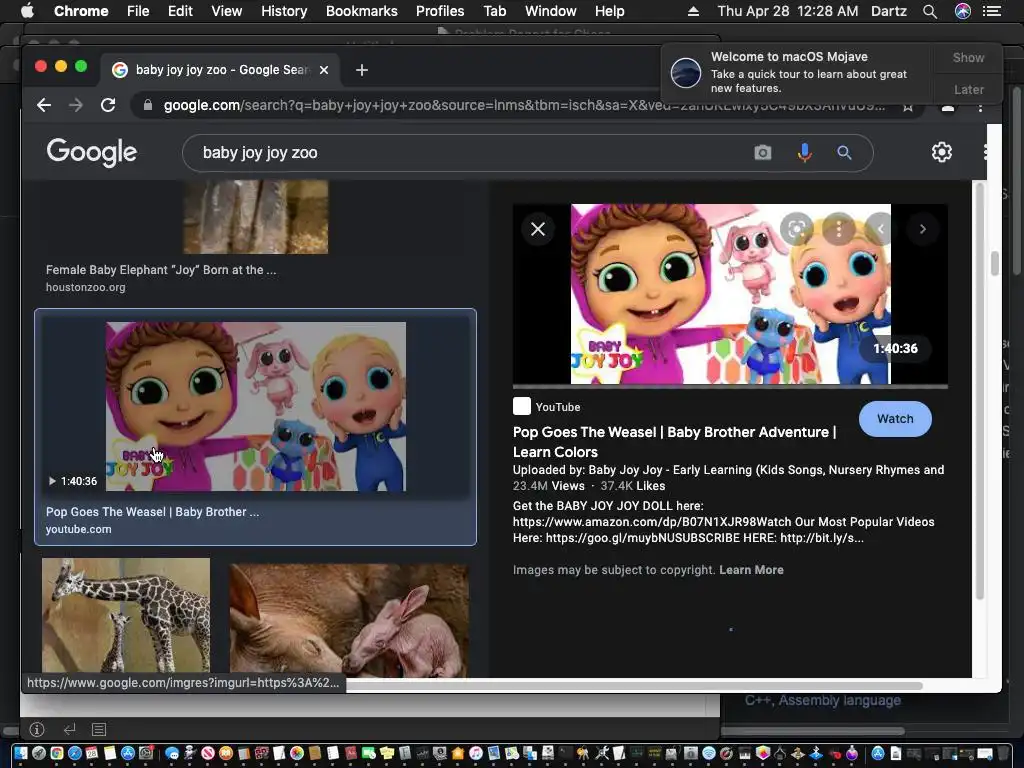Open a new tab with plus button
The image size is (1024, 768).
tap(362, 70)
